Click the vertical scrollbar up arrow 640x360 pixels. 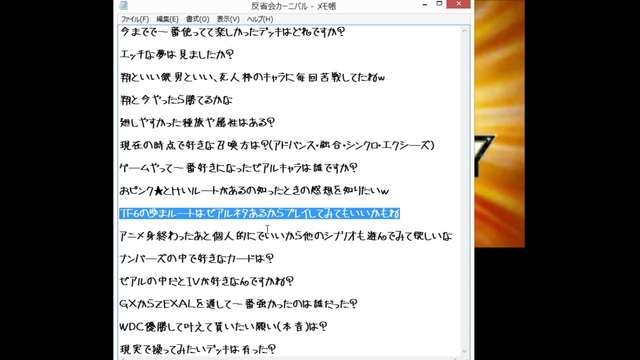coord(464,31)
